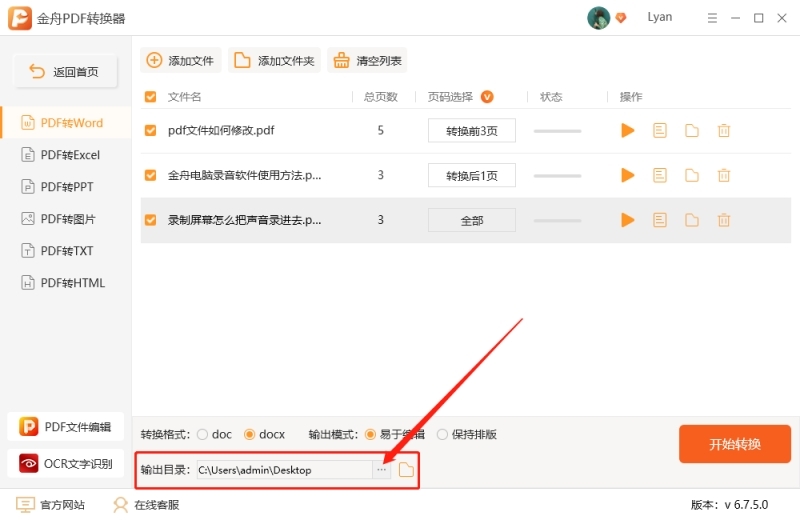Viewport: 800px width, 520px height.
Task: Open the output directory folder icon
Action: 406,469
